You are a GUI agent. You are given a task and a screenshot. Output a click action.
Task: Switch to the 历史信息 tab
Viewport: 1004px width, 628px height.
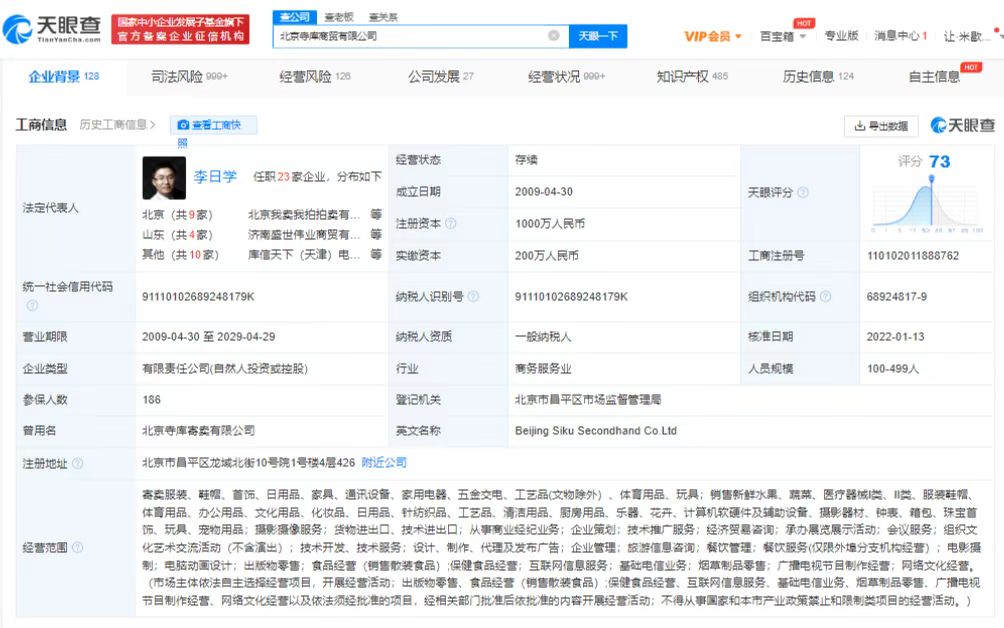818,77
